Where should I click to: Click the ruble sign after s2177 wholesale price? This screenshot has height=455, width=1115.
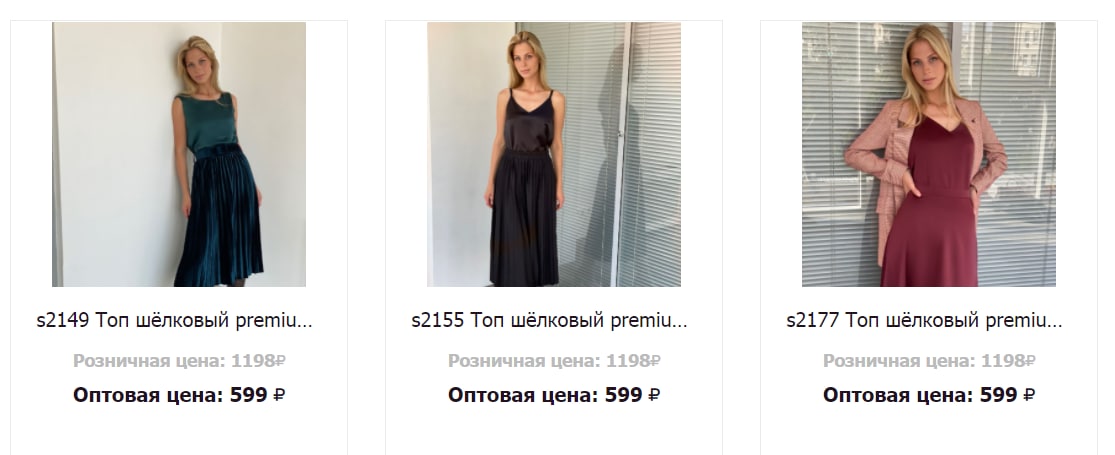tap(1029, 395)
